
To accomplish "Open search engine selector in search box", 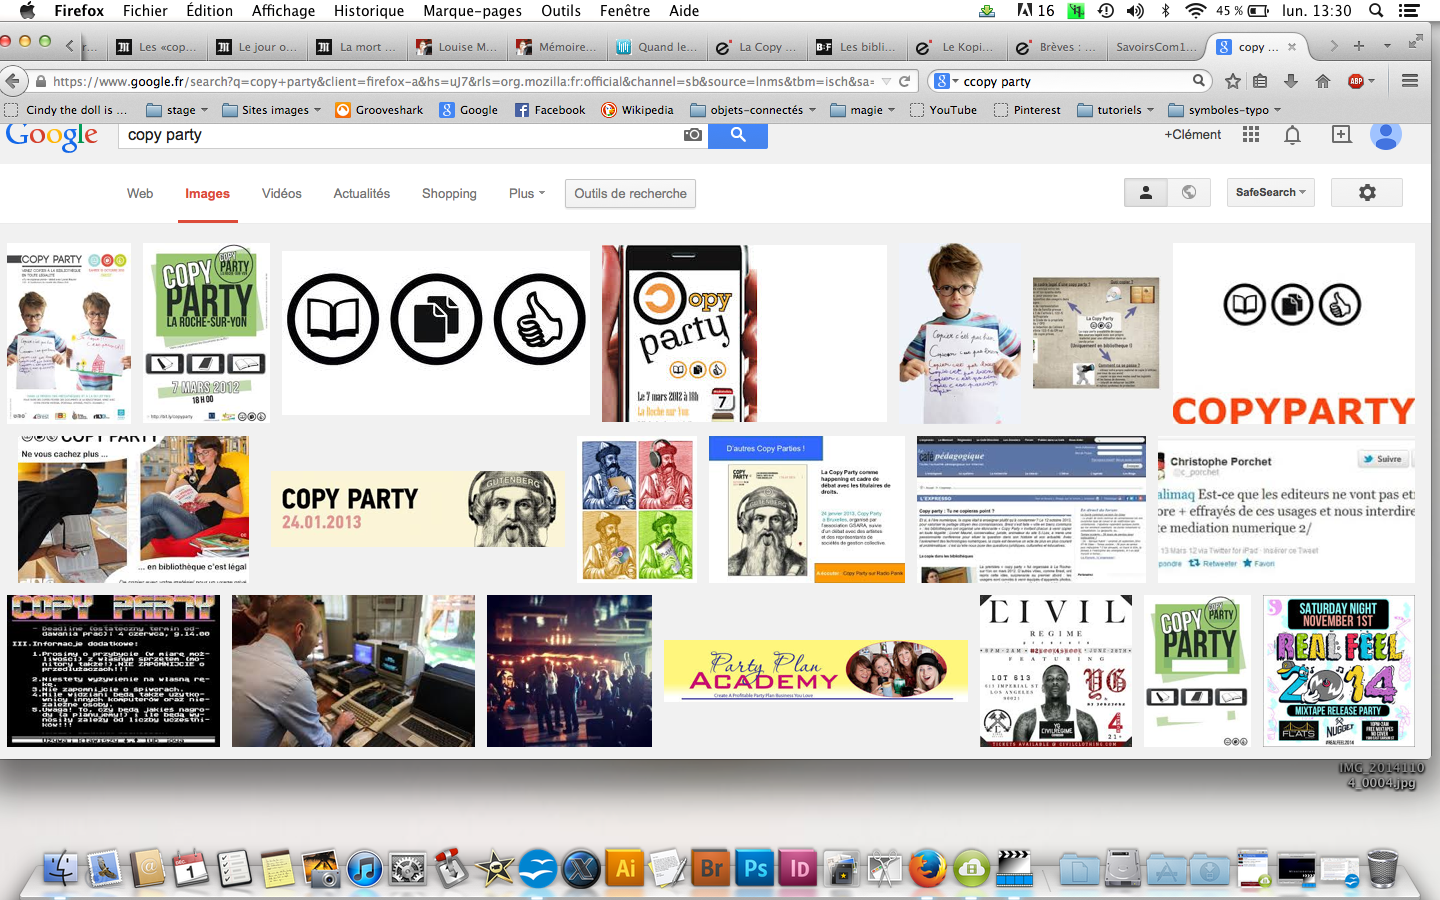I will 945,81.
